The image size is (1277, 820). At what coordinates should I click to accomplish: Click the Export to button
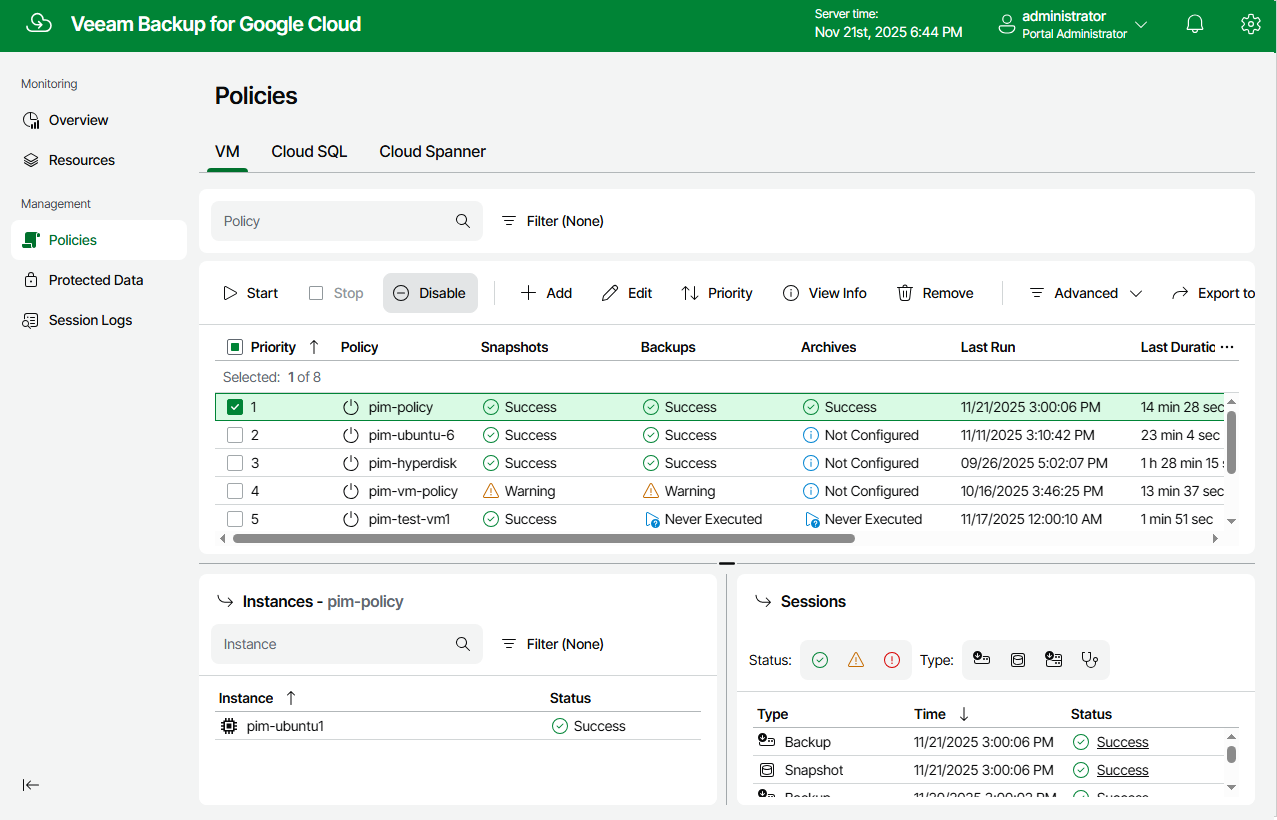pos(1213,293)
